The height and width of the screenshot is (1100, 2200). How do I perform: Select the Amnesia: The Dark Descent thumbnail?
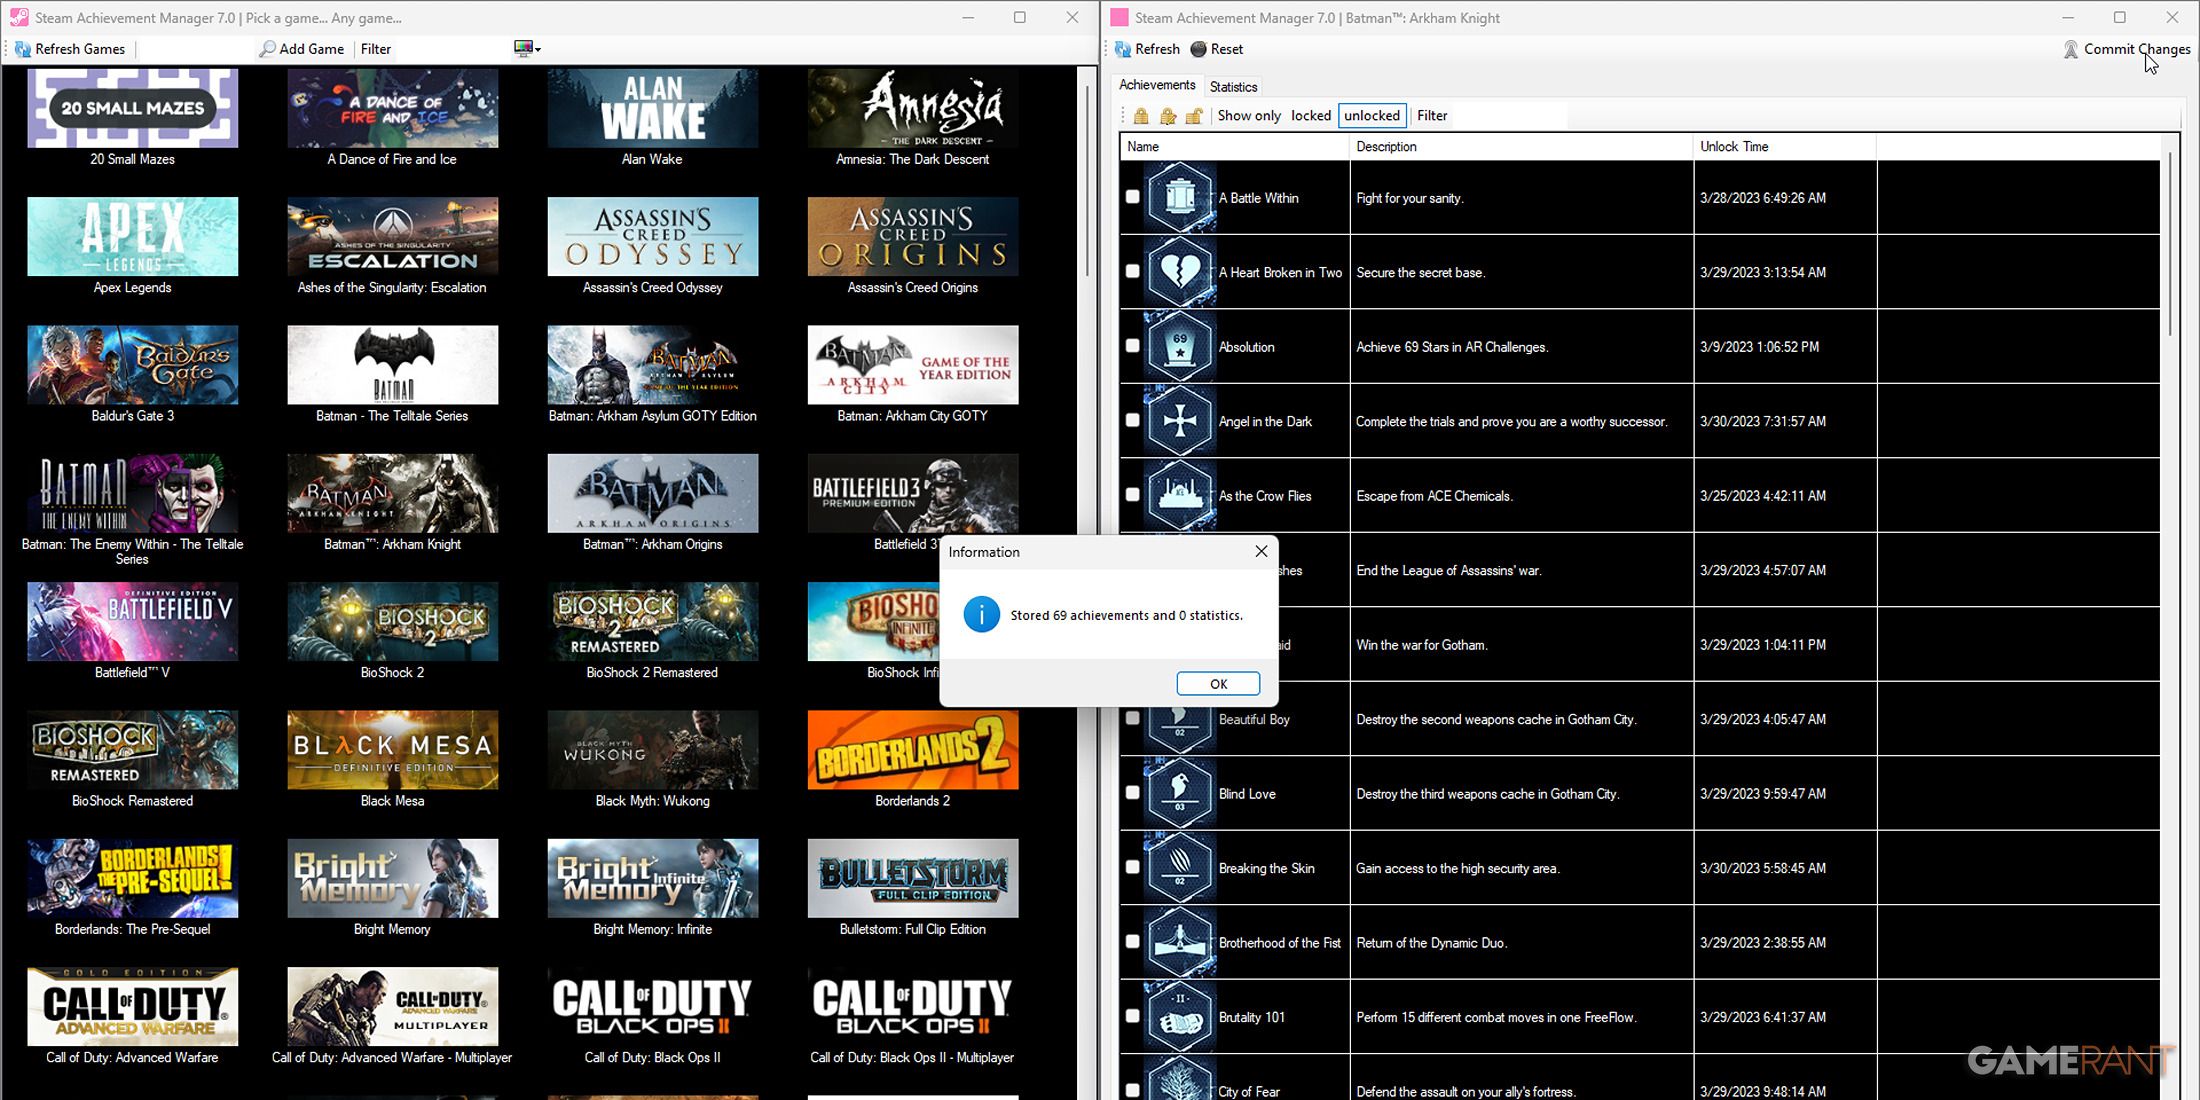912,108
